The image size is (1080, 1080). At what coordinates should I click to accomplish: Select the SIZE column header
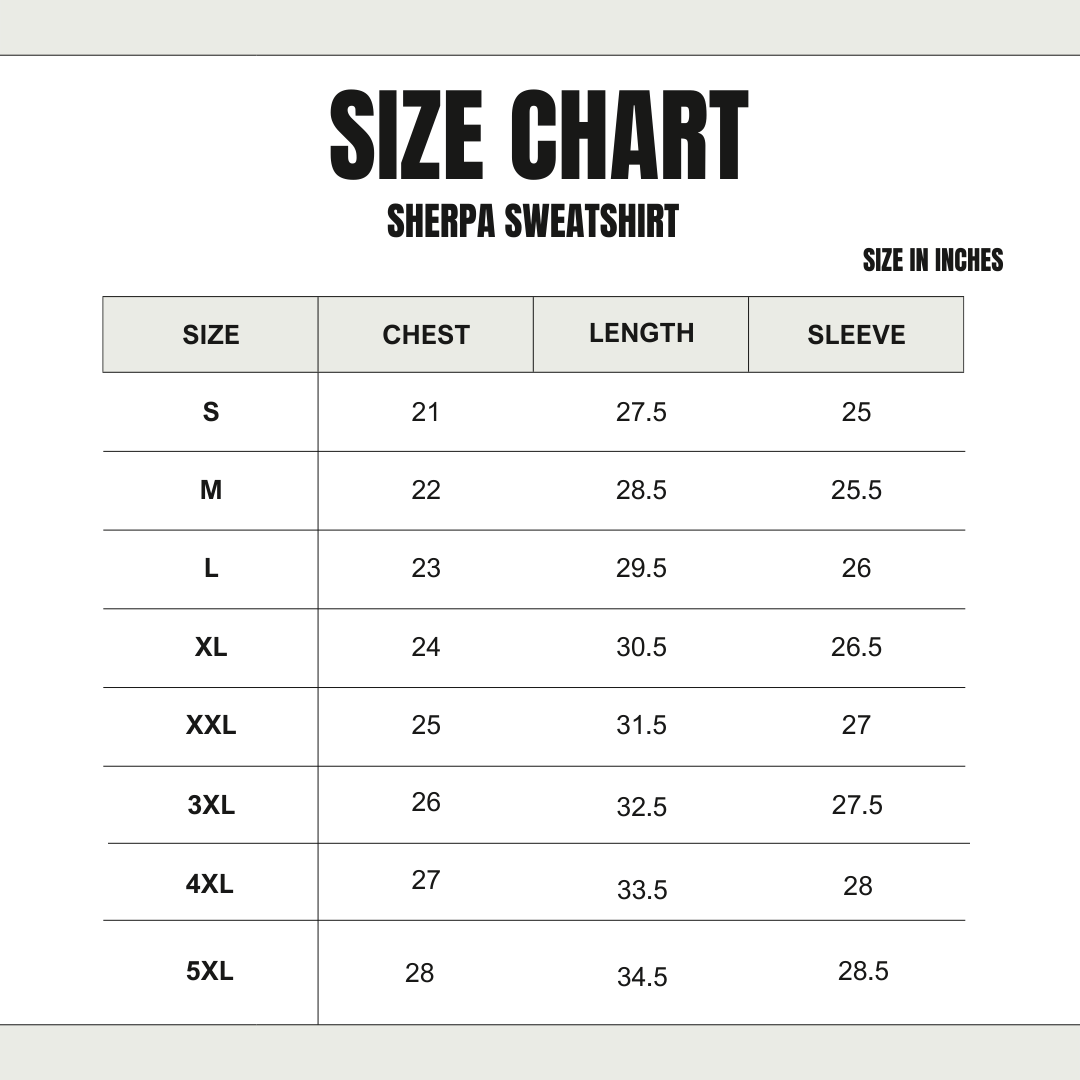(211, 335)
